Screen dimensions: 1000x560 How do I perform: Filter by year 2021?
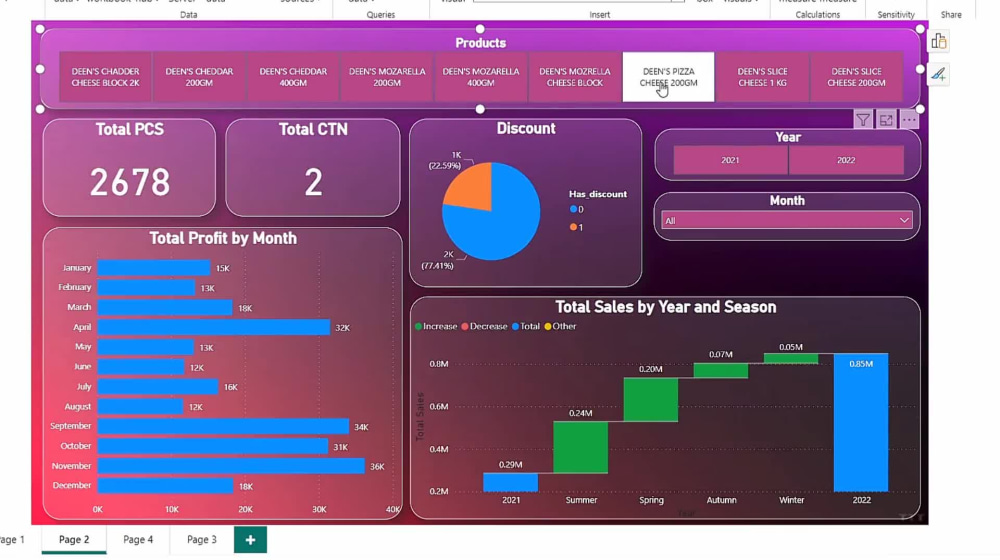pos(730,160)
